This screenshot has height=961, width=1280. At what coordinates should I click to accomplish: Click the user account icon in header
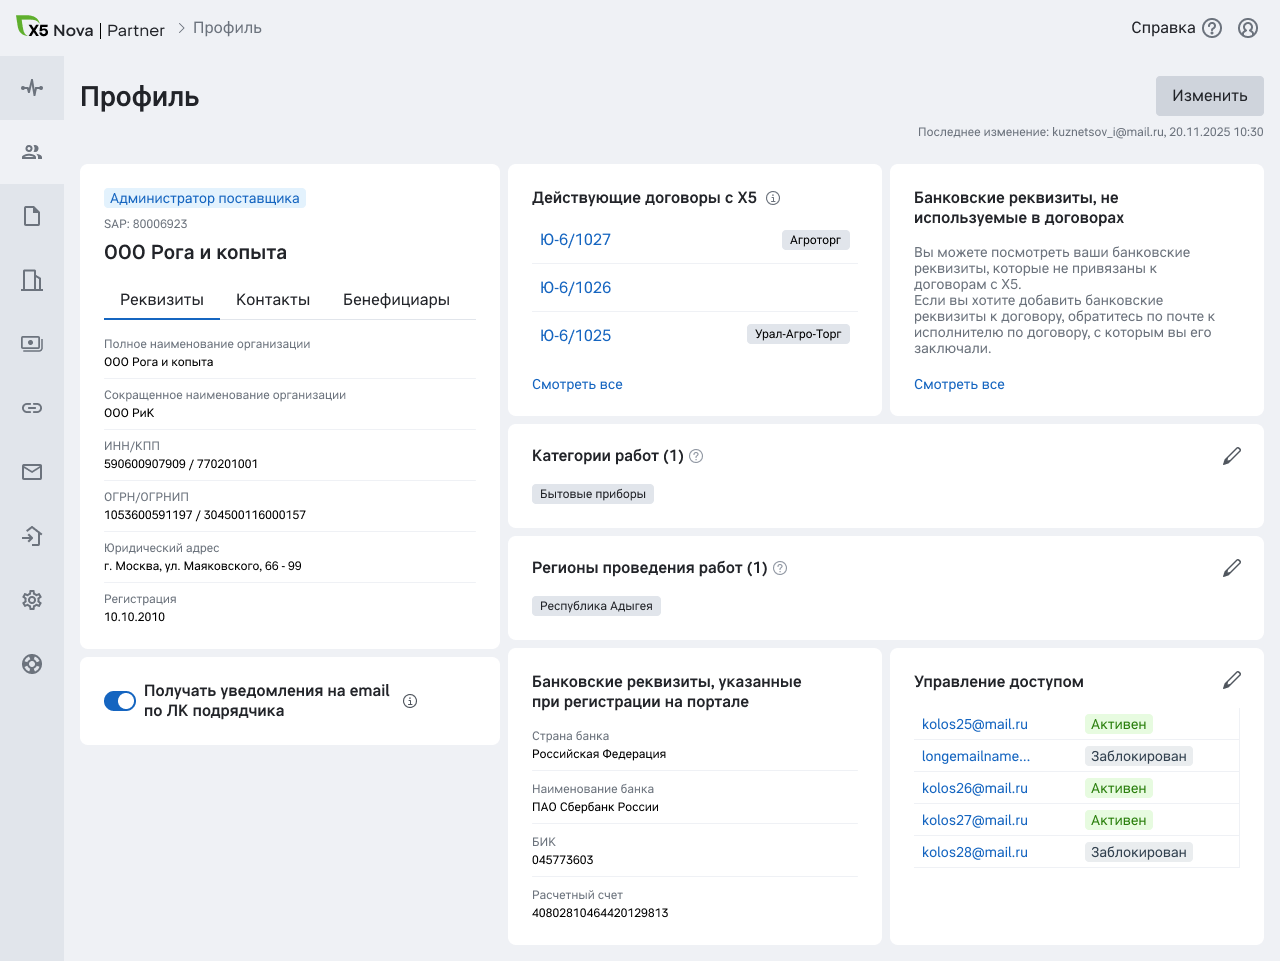[1247, 28]
